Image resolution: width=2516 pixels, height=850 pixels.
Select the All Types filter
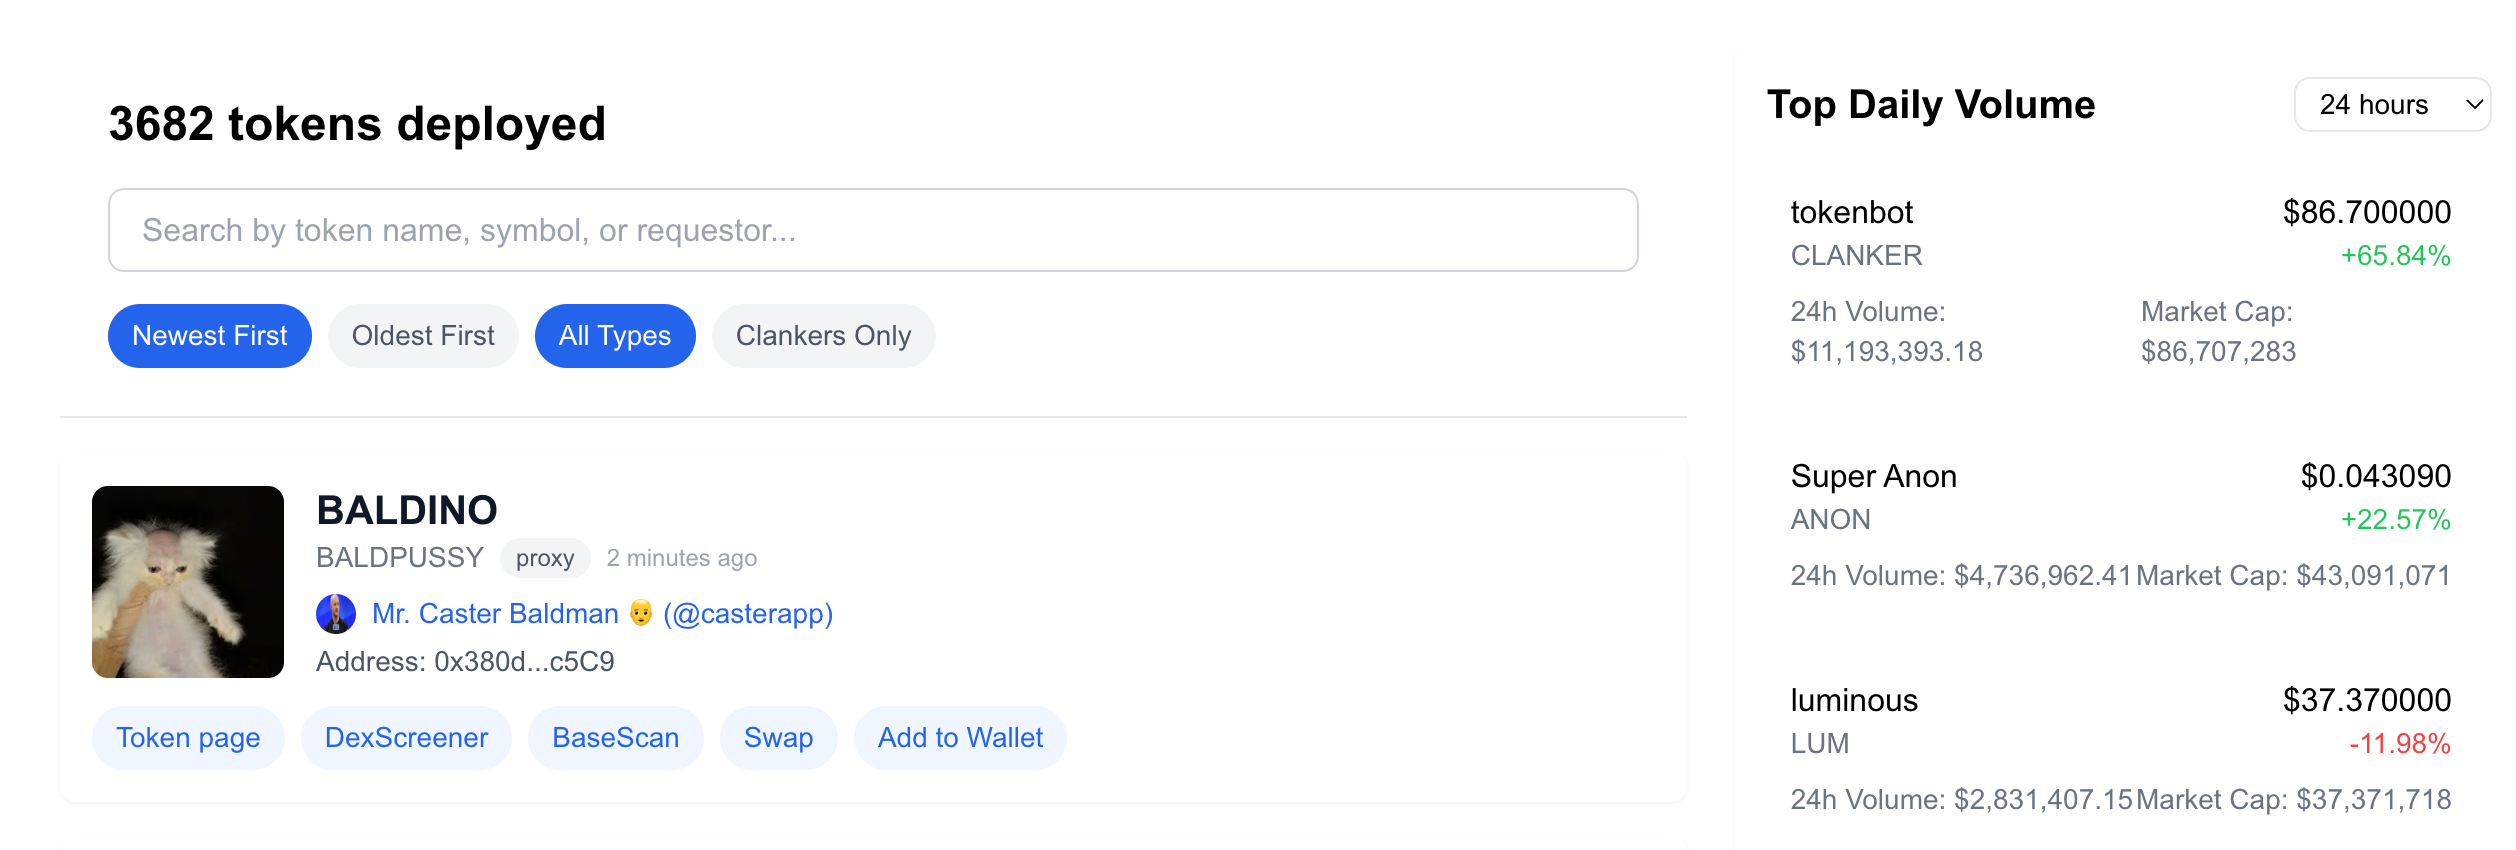[615, 336]
